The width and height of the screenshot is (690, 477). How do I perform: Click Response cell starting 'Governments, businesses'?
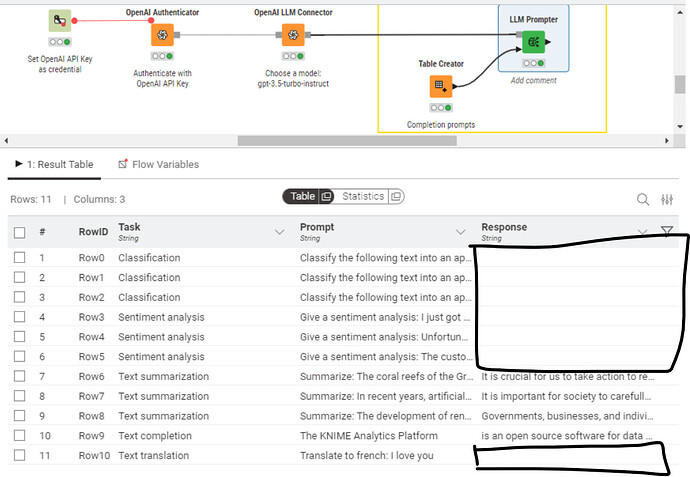[x=567, y=416]
